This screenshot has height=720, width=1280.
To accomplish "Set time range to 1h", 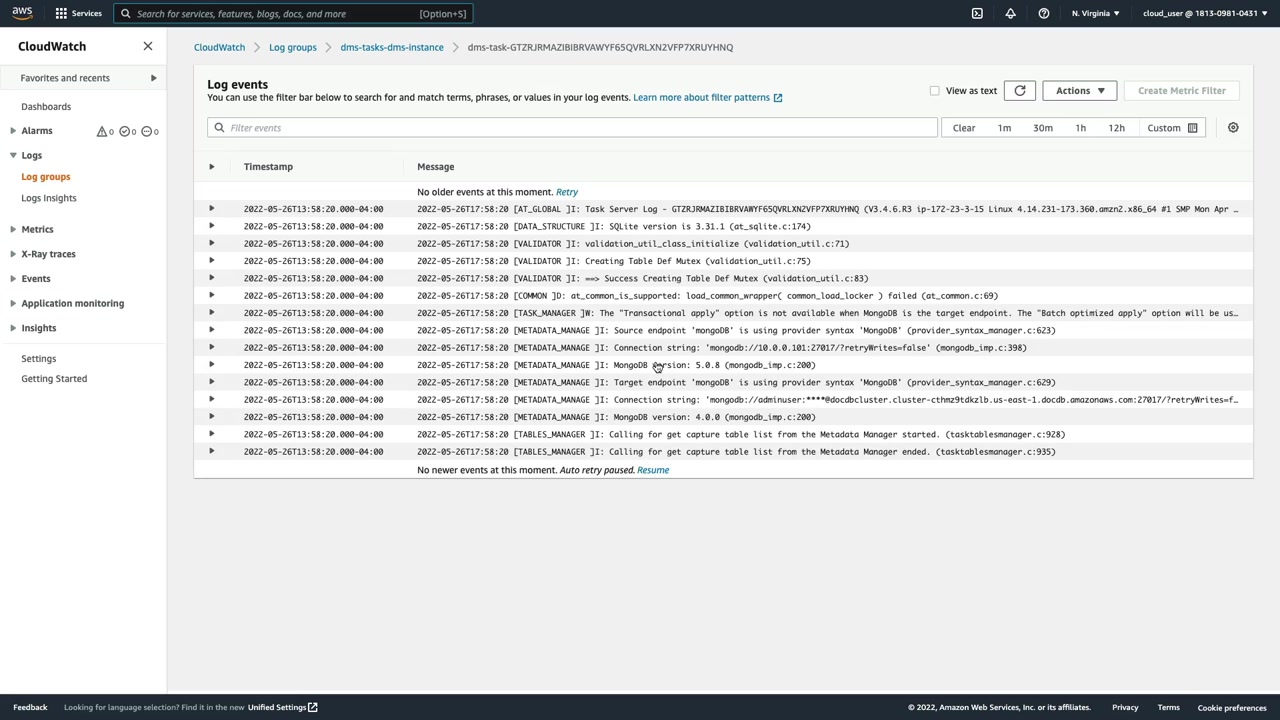I will point(1080,128).
